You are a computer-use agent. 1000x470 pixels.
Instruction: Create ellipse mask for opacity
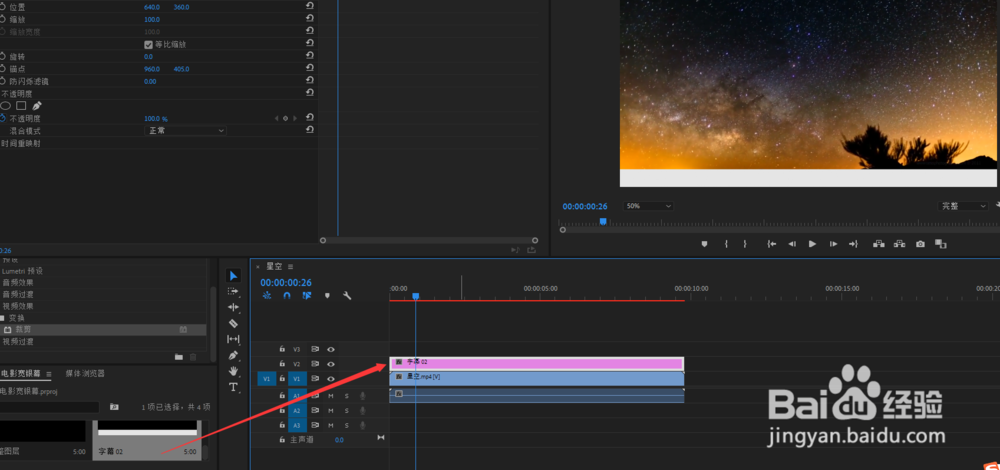point(5,106)
